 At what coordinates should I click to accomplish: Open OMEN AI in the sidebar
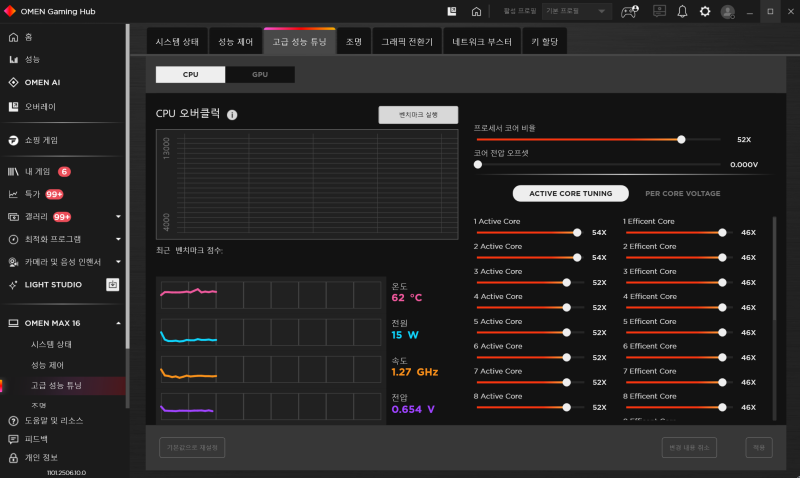pos(34,82)
